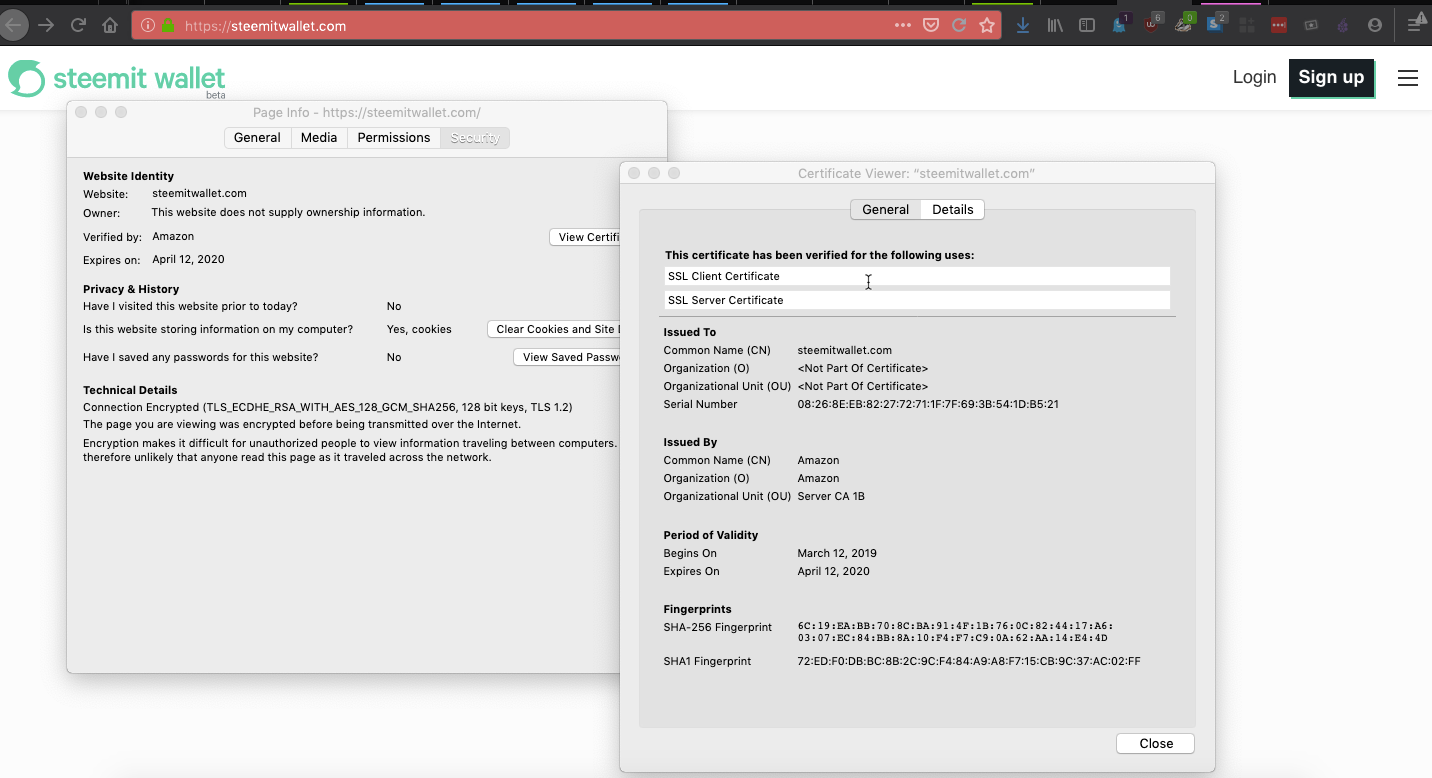Open the red password manager extension icon
The image size is (1432, 778).
tap(1279, 26)
